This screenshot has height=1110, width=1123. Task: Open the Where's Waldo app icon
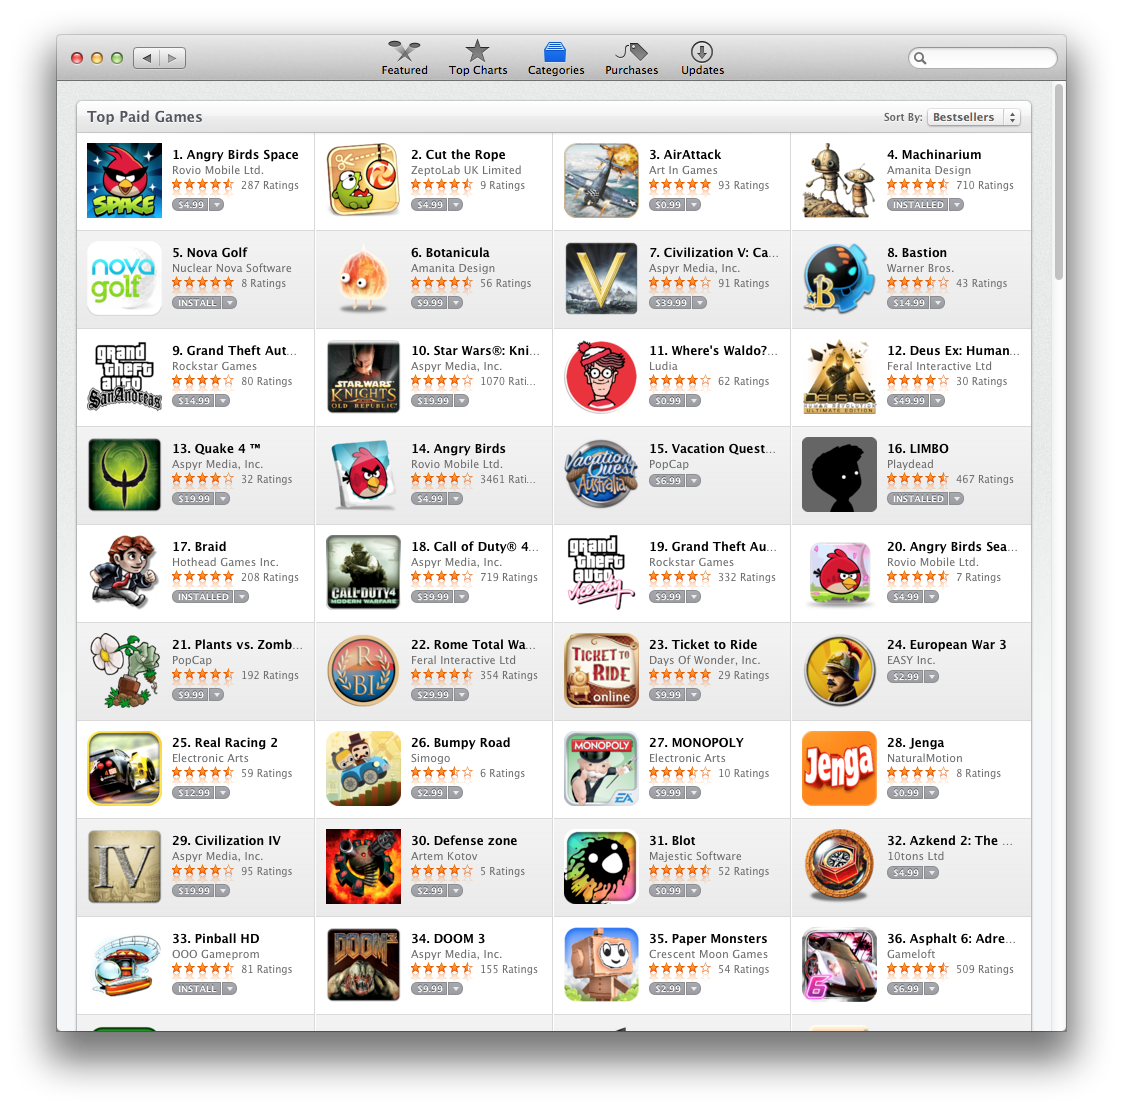coord(601,377)
